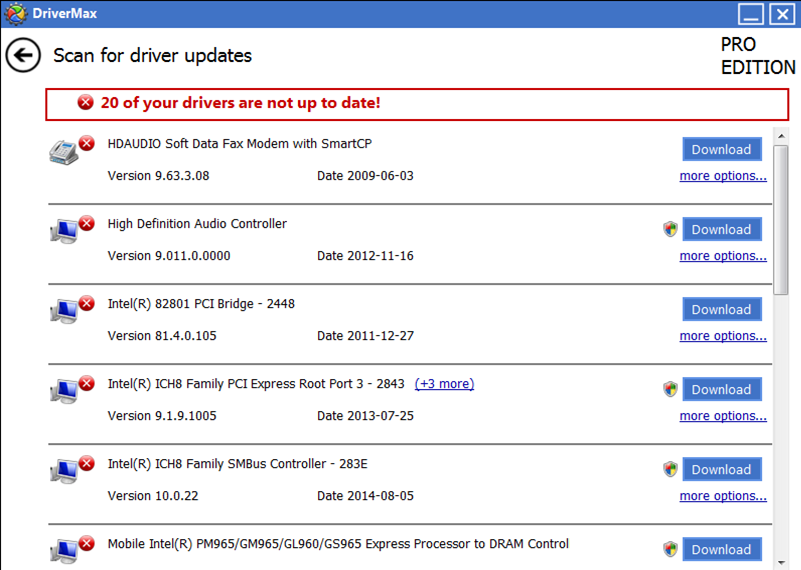Screen dimensions: 801x570
Task: Click 'Date 2009-06-03' text
Action: [365, 176]
